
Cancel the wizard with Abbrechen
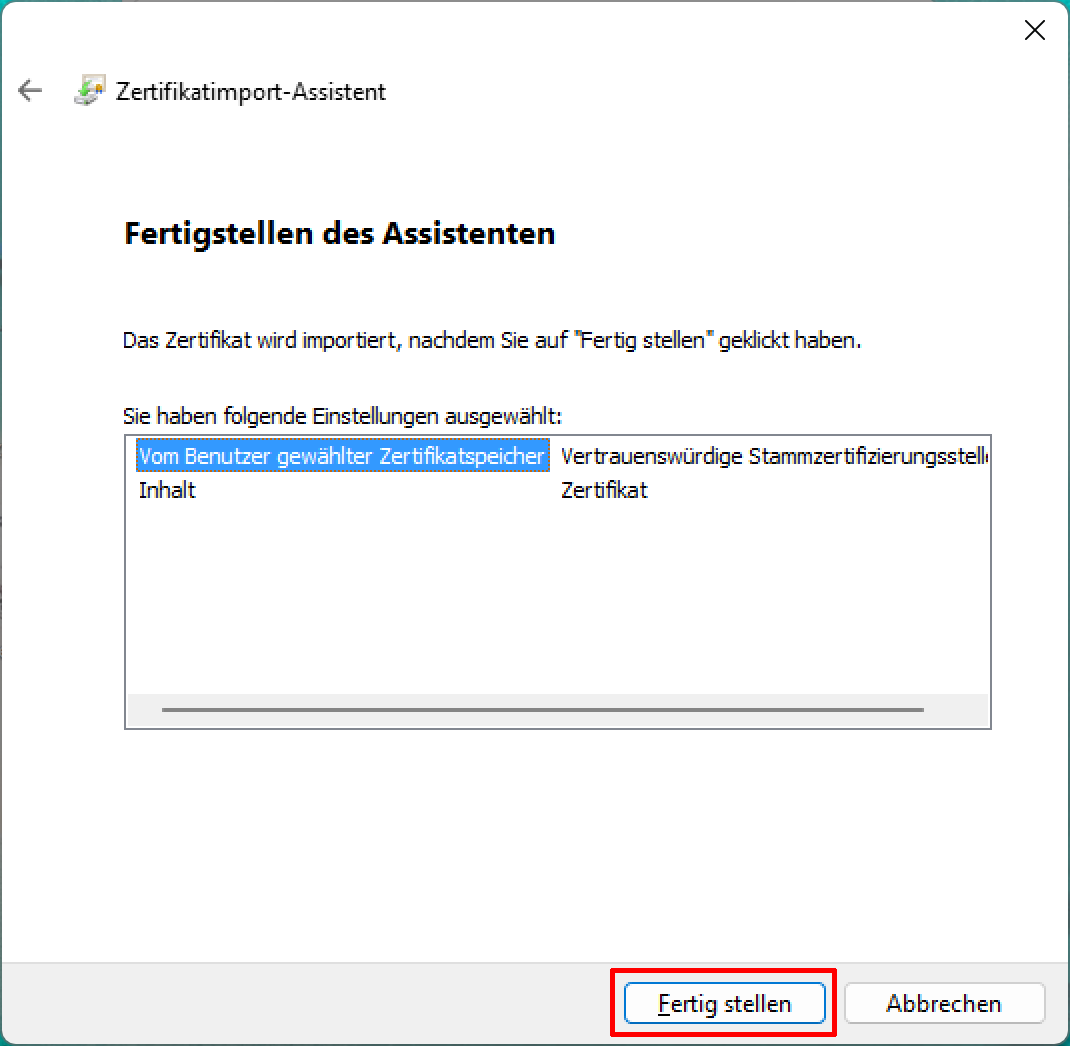point(944,1003)
